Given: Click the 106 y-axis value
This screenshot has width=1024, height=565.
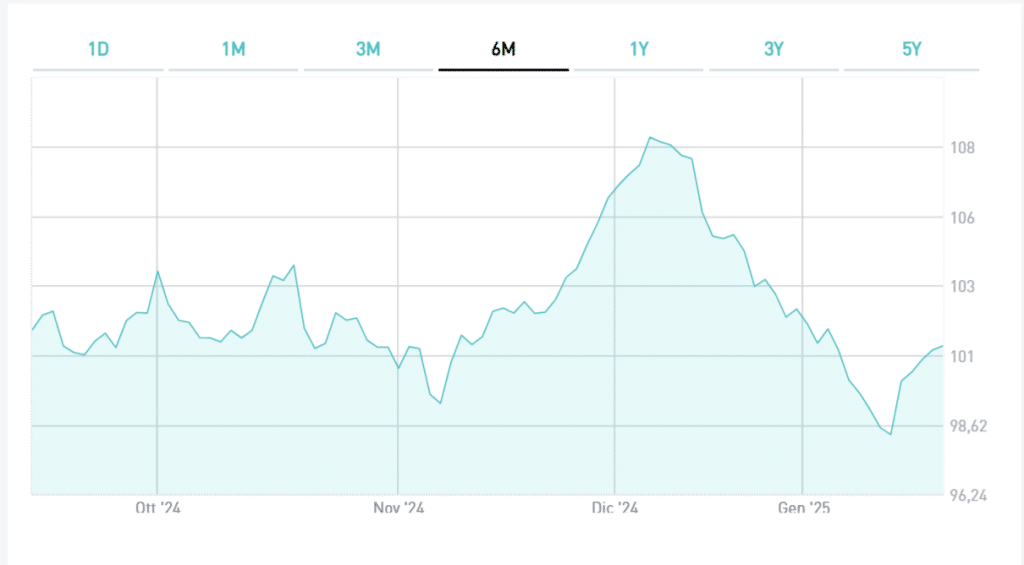Looking at the screenshot, I should 962,218.
